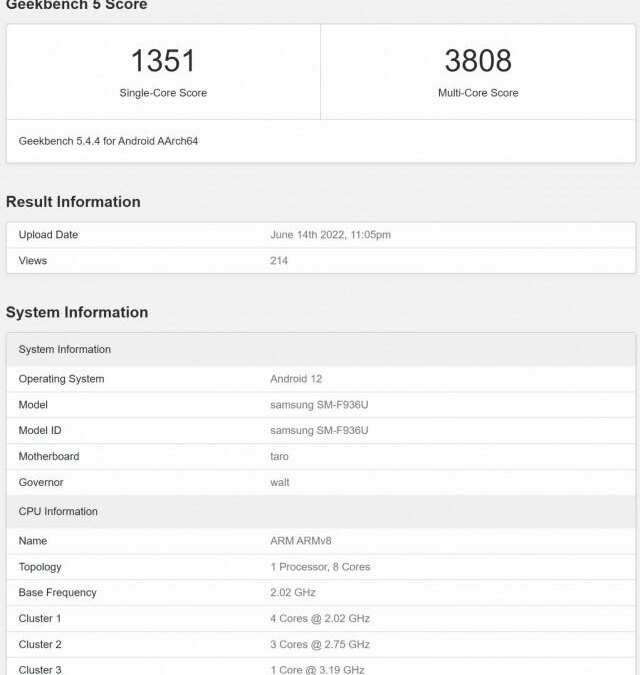Screen dimensions: 640x675
Task: Click the System Information section heading
Action: coord(77,312)
